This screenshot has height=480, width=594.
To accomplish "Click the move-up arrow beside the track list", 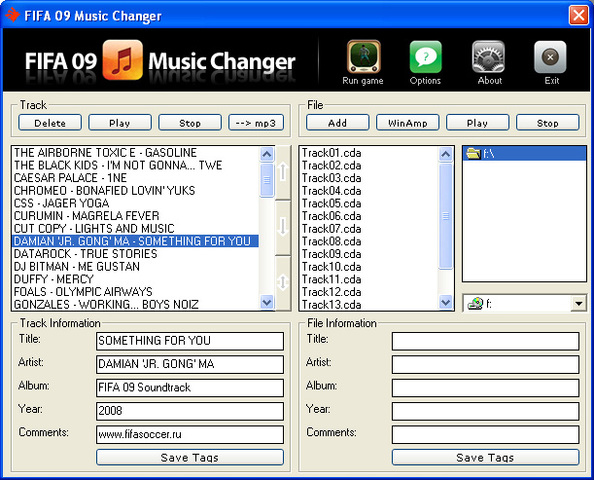I will click(283, 172).
